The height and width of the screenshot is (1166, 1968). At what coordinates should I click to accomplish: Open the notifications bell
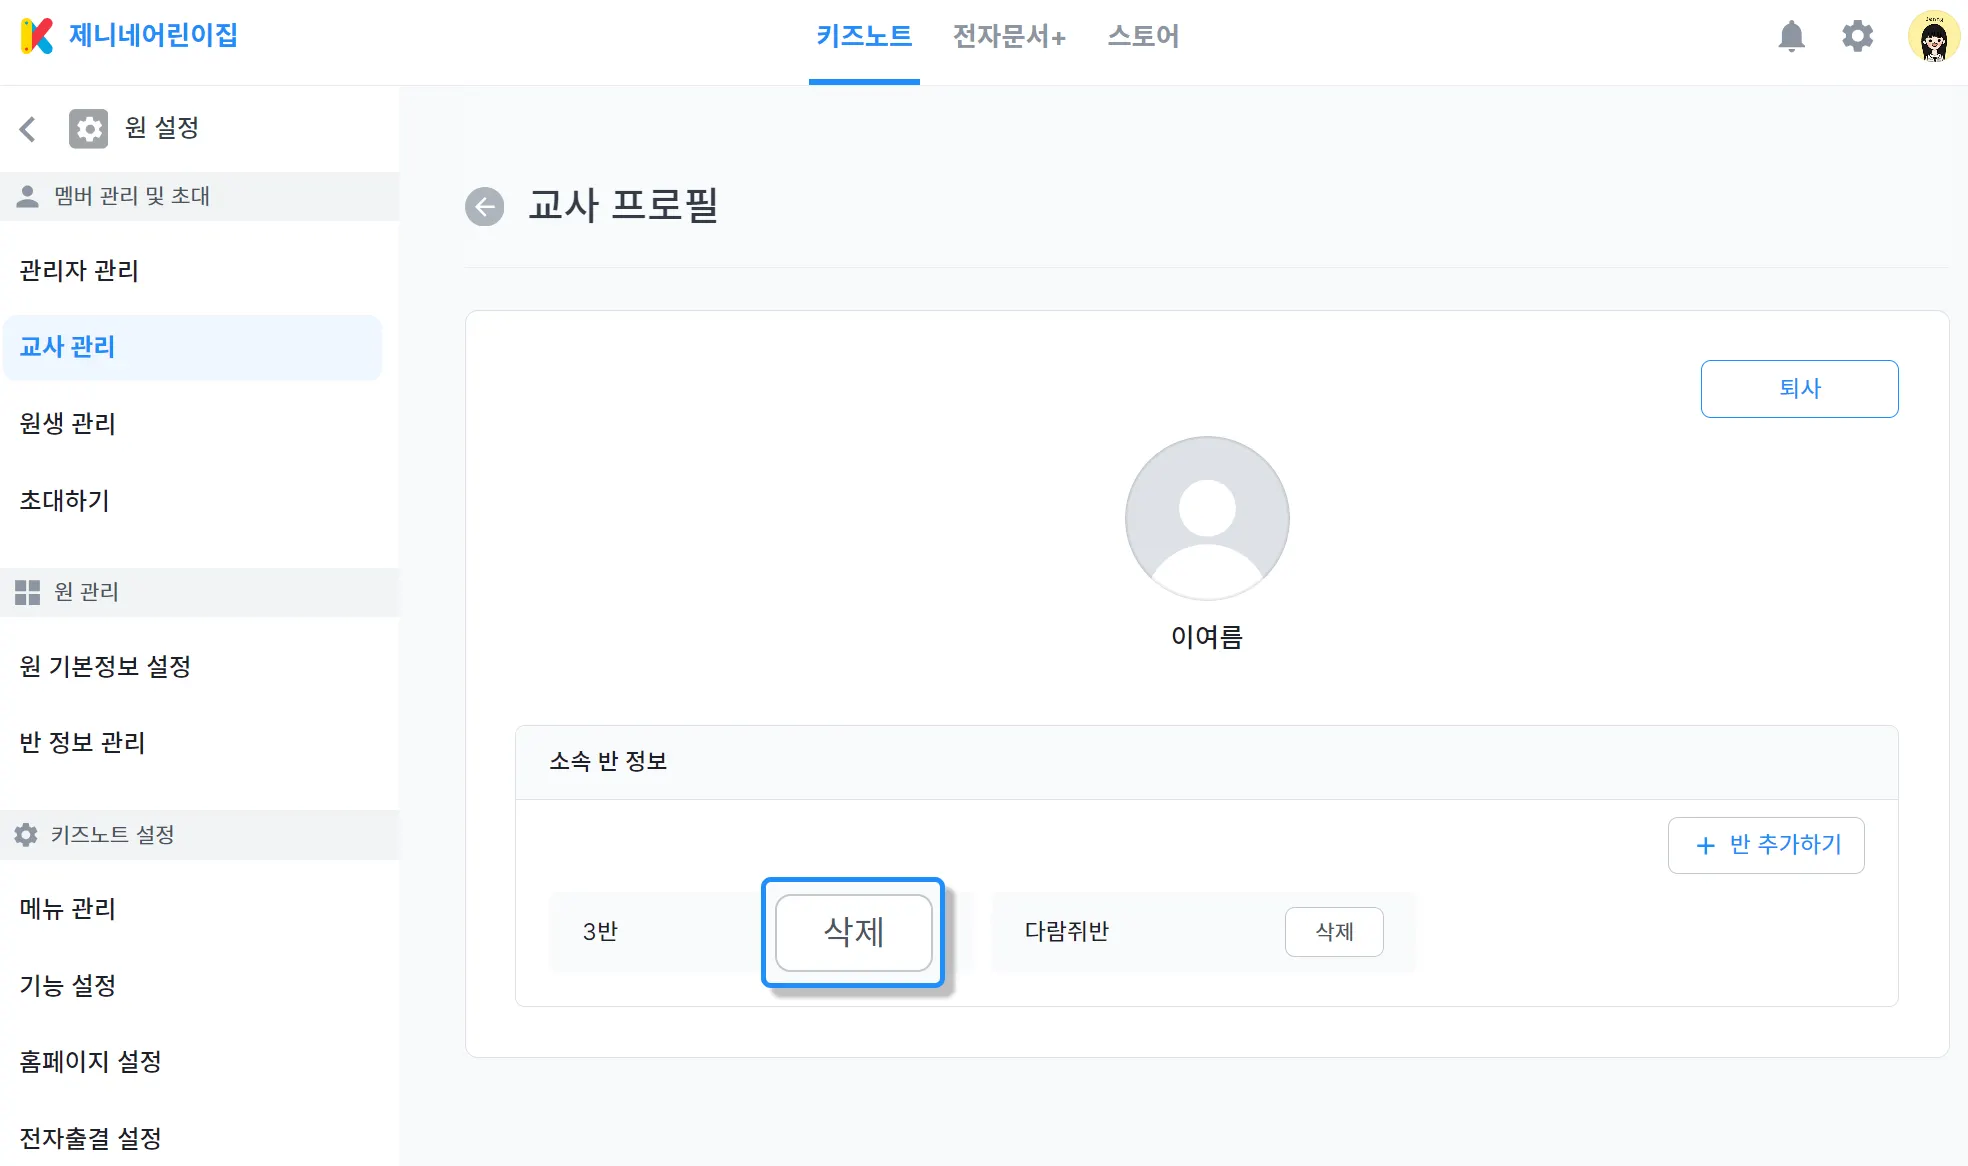(x=1791, y=36)
